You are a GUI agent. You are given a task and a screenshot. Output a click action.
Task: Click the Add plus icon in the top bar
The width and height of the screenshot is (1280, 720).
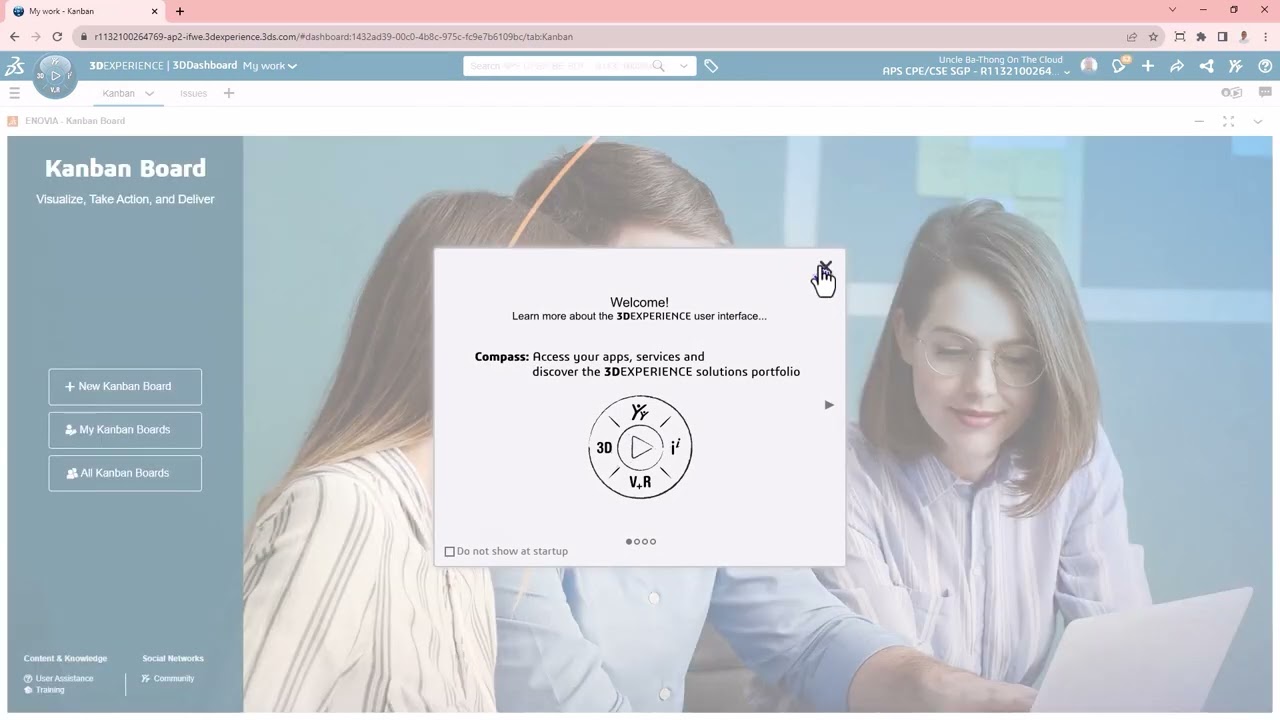(x=1148, y=66)
